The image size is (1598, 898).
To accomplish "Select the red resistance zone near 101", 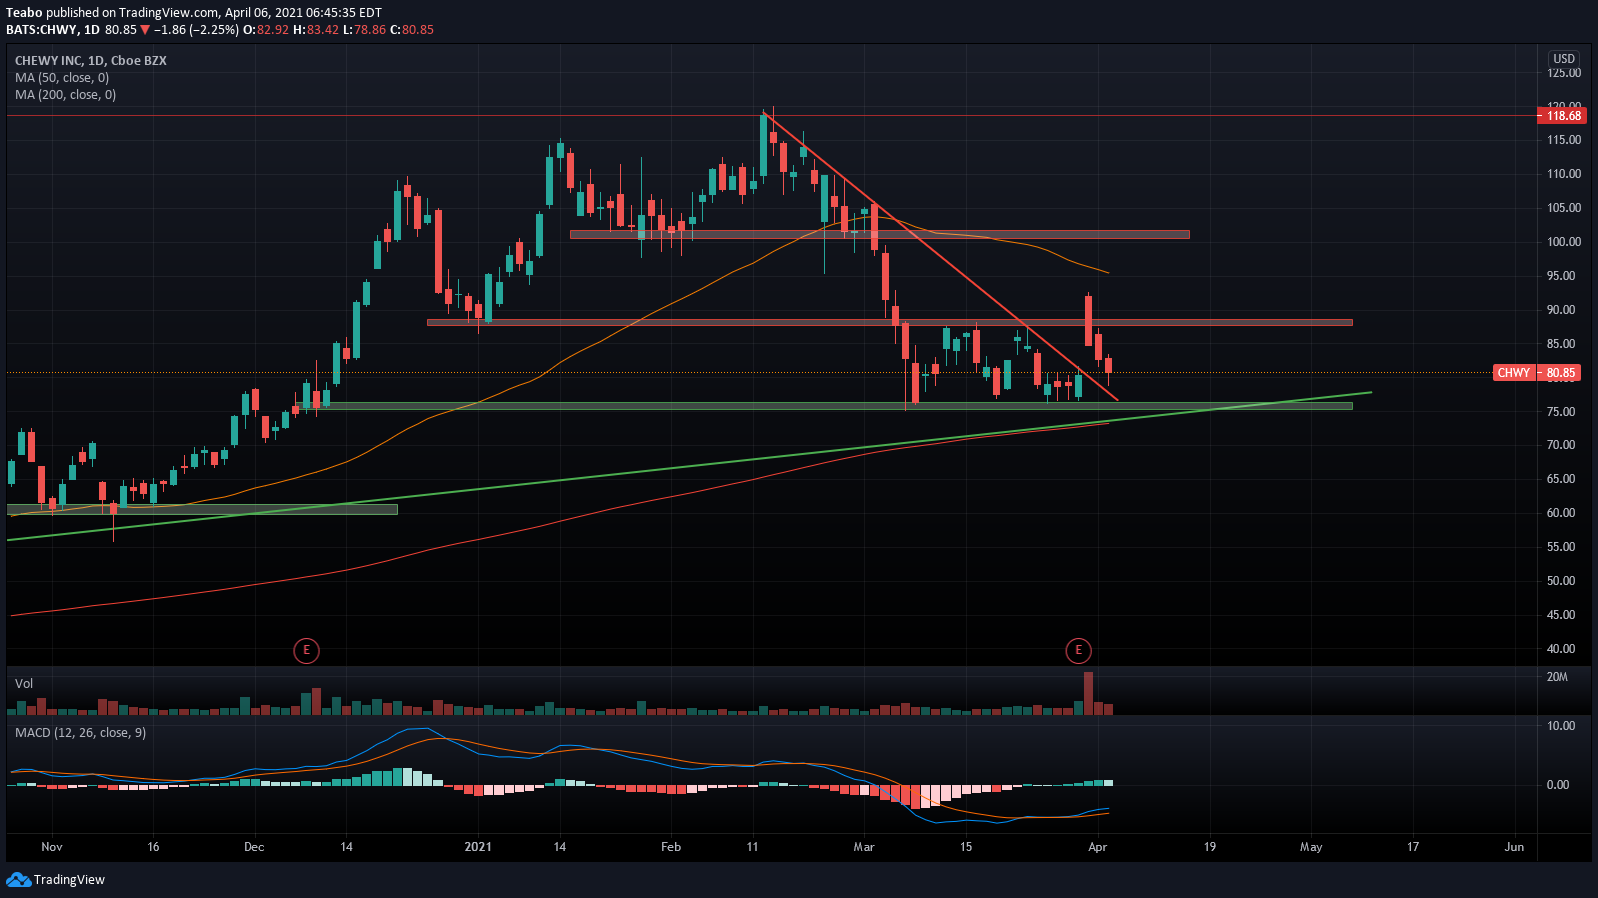I will click(x=880, y=235).
